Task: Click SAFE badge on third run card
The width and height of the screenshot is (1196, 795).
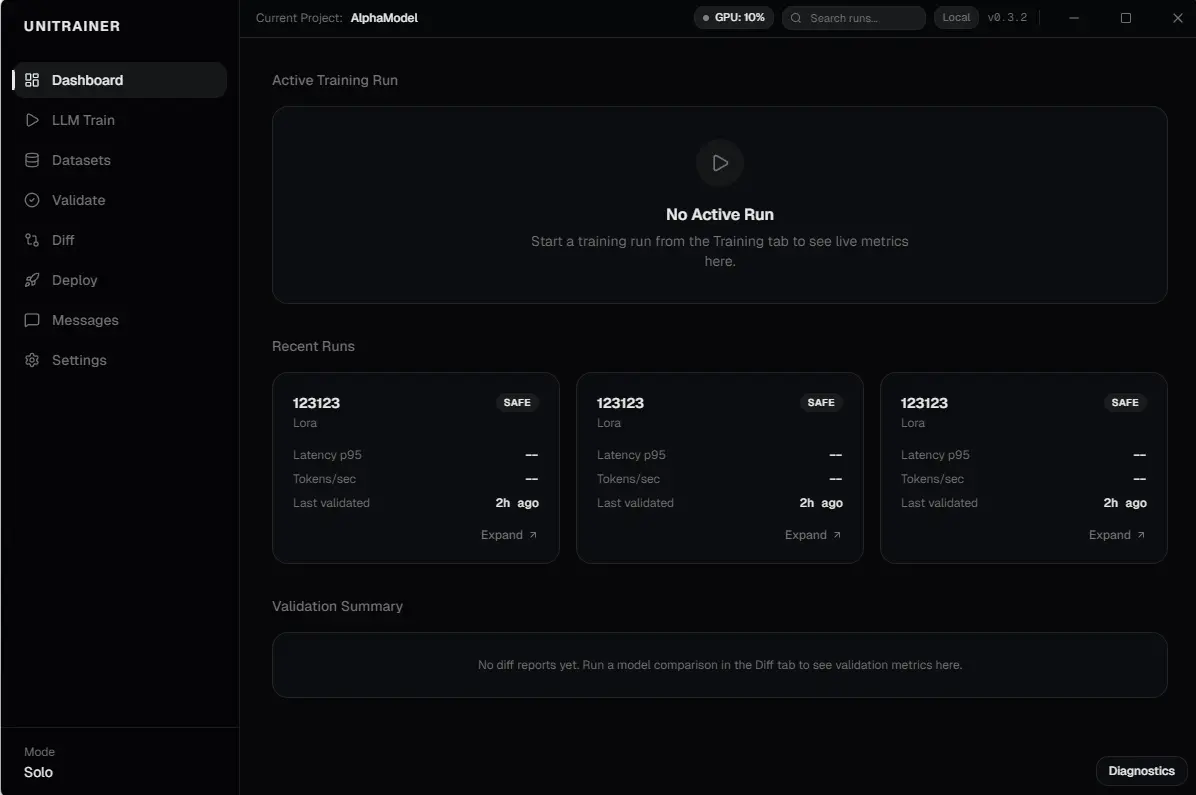Action: point(1125,402)
